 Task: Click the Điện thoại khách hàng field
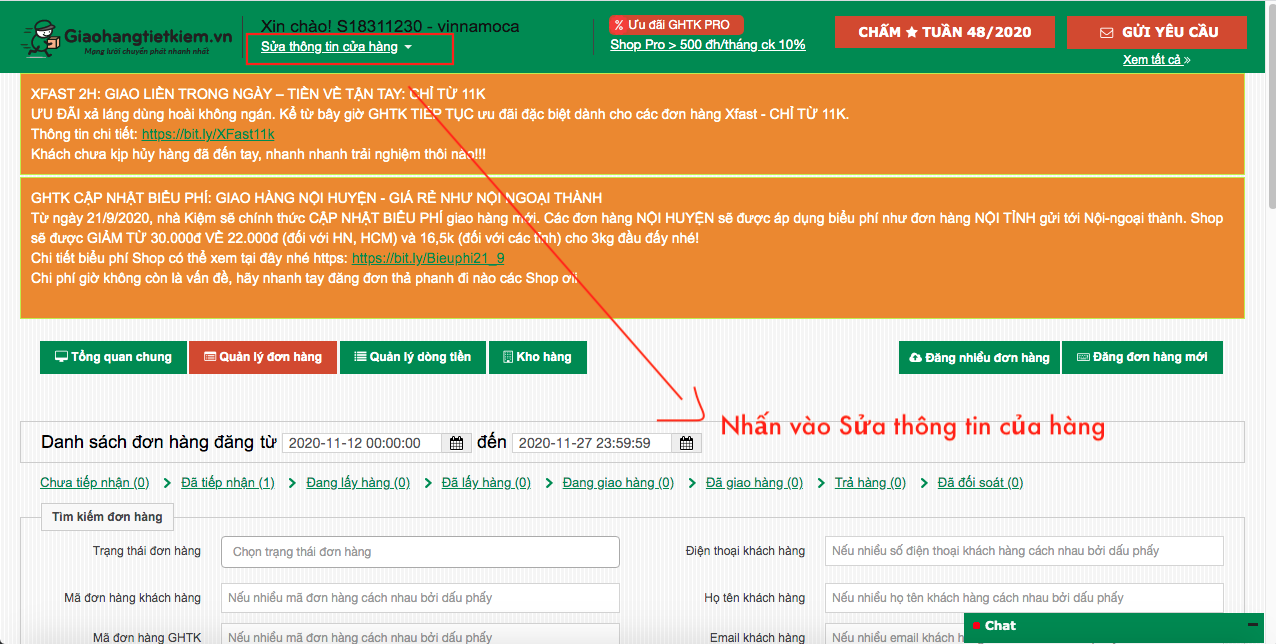click(1024, 551)
